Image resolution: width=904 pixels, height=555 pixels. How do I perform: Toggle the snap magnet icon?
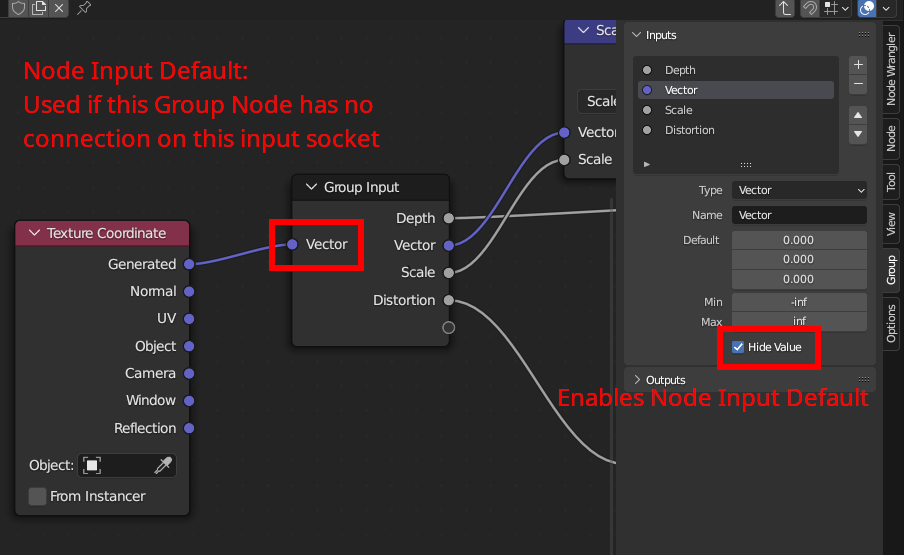click(x=809, y=8)
